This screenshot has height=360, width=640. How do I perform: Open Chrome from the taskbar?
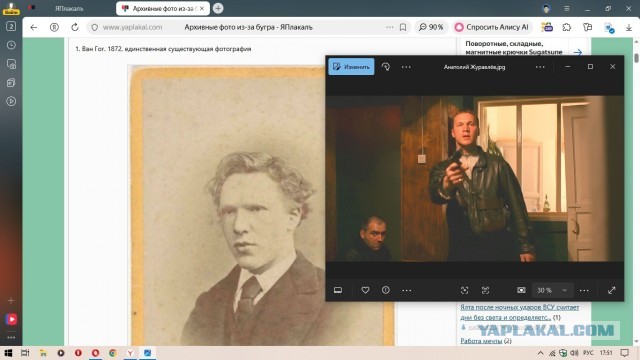[113, 353]
